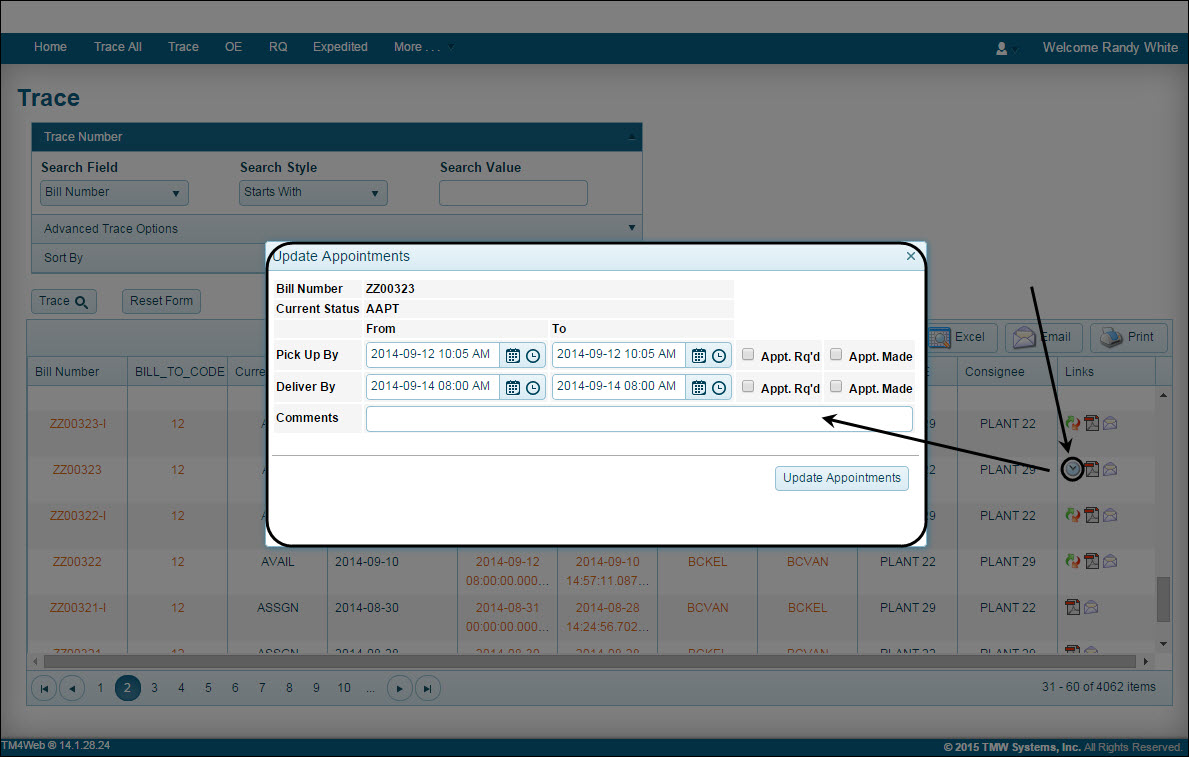Click green-red arrows icon in ZZ00322 row
Viewport: 1189px width, 757px height.
point(1072,561)
